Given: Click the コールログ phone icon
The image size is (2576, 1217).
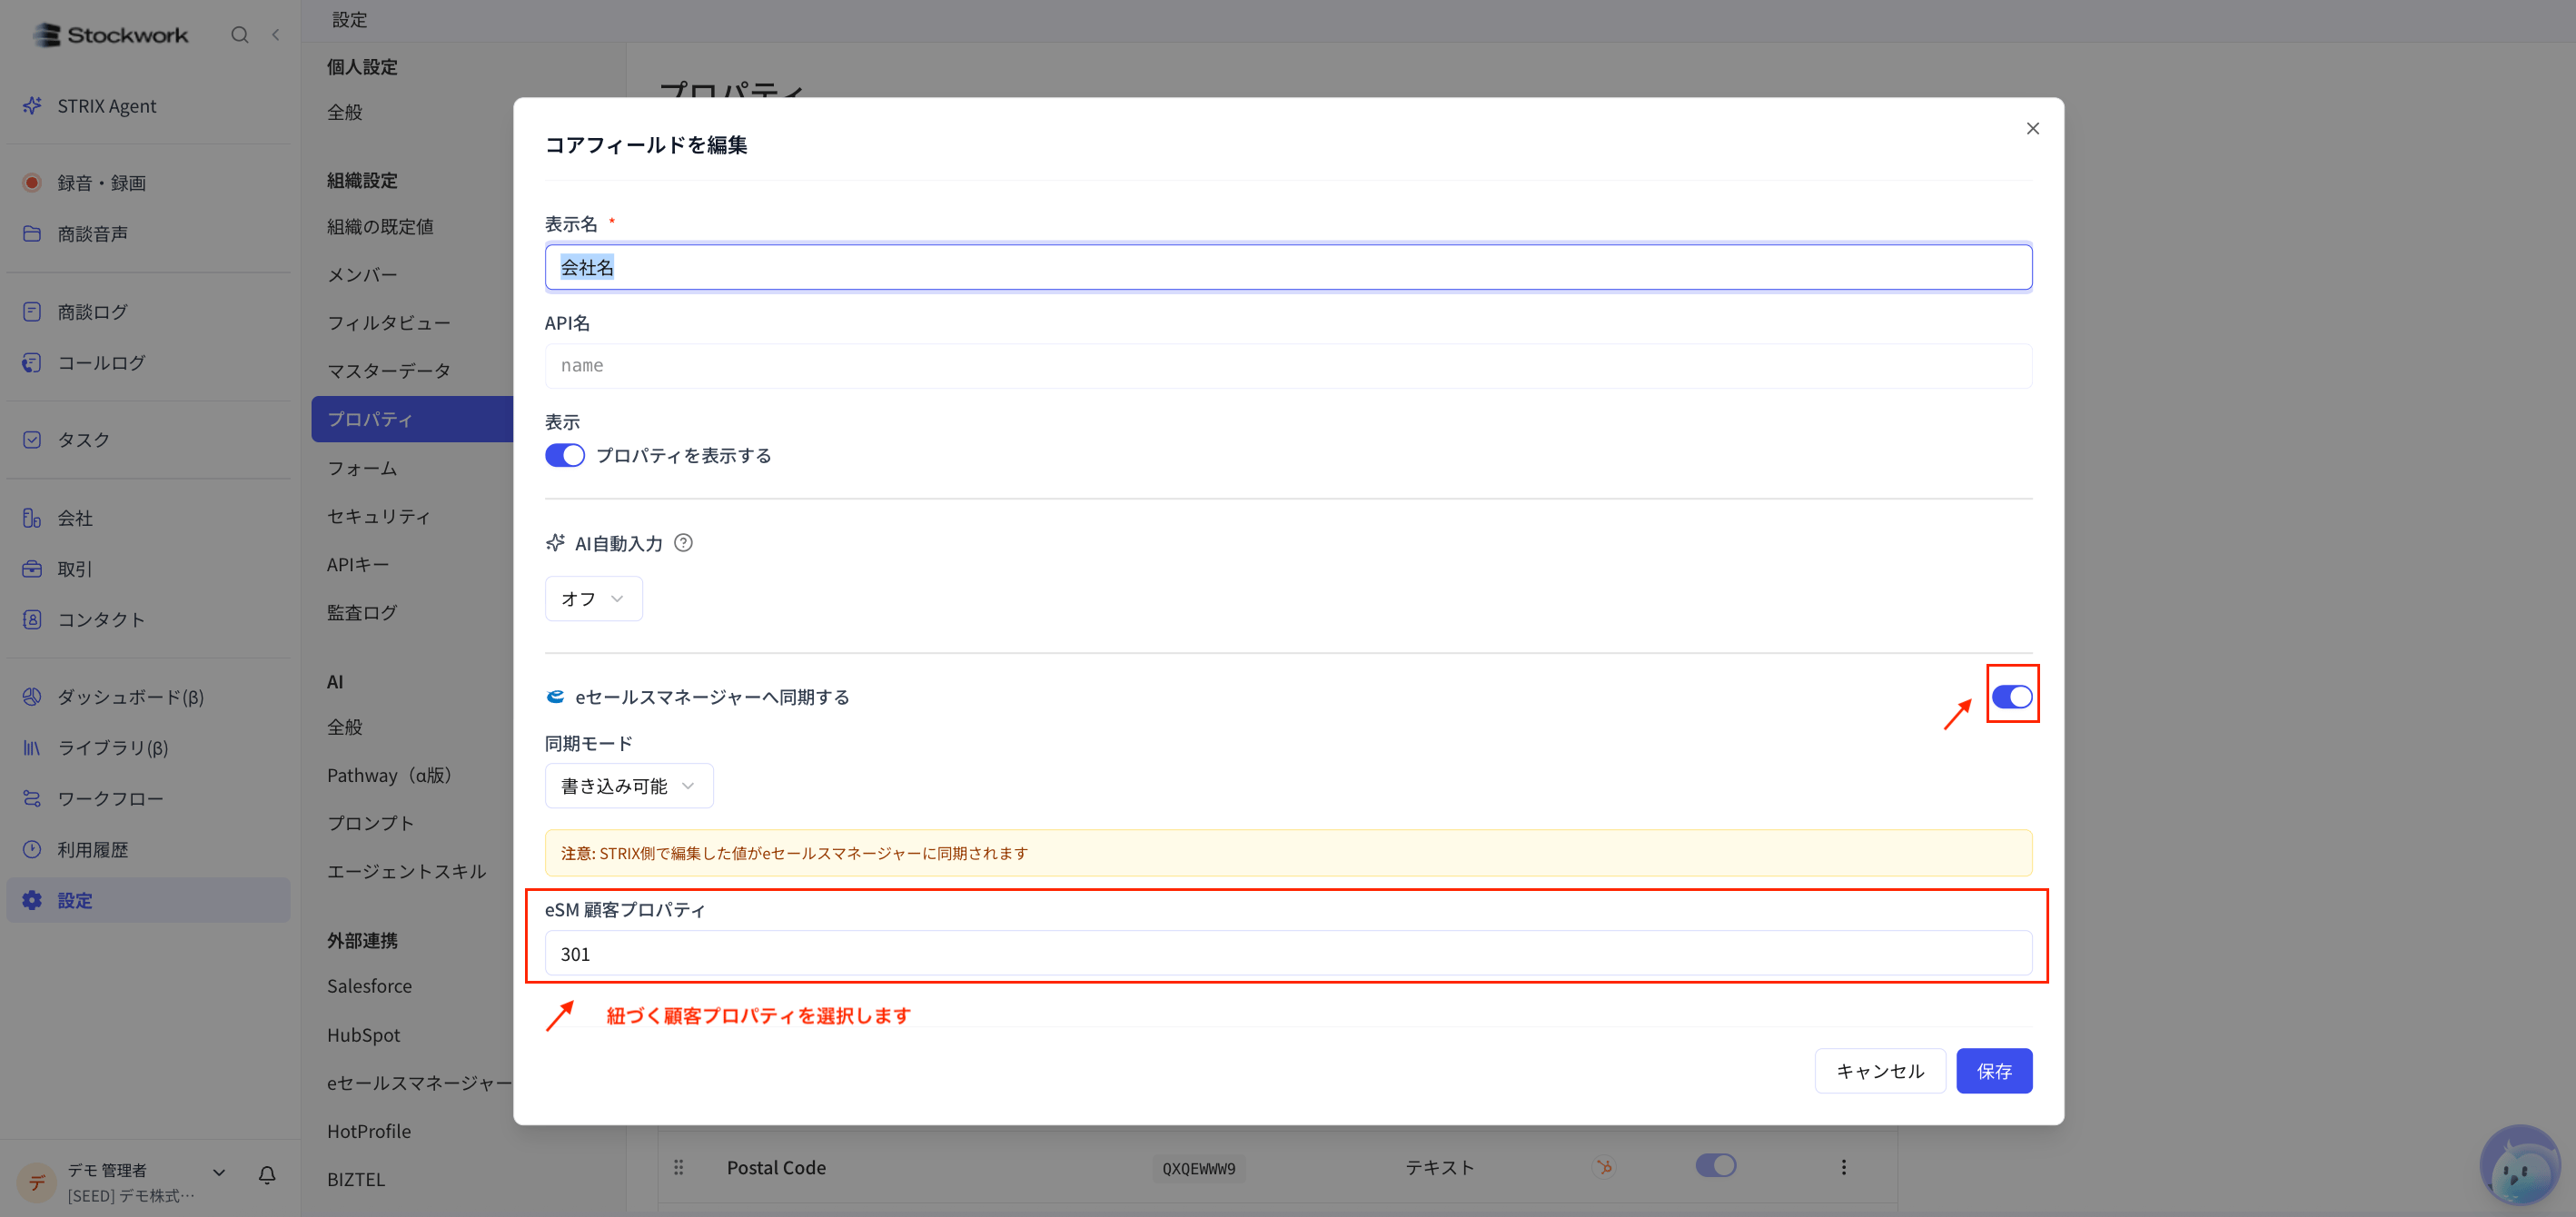Looking at the screenshot, I should click(x=32, y=362).
